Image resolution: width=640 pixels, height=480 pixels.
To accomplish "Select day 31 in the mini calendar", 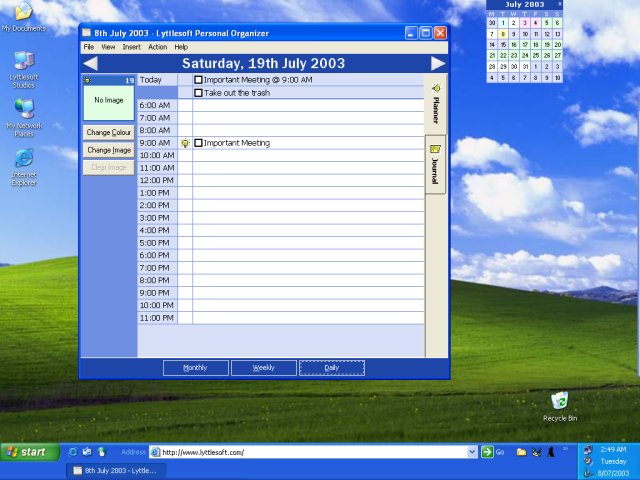I will tap(525, 67).
